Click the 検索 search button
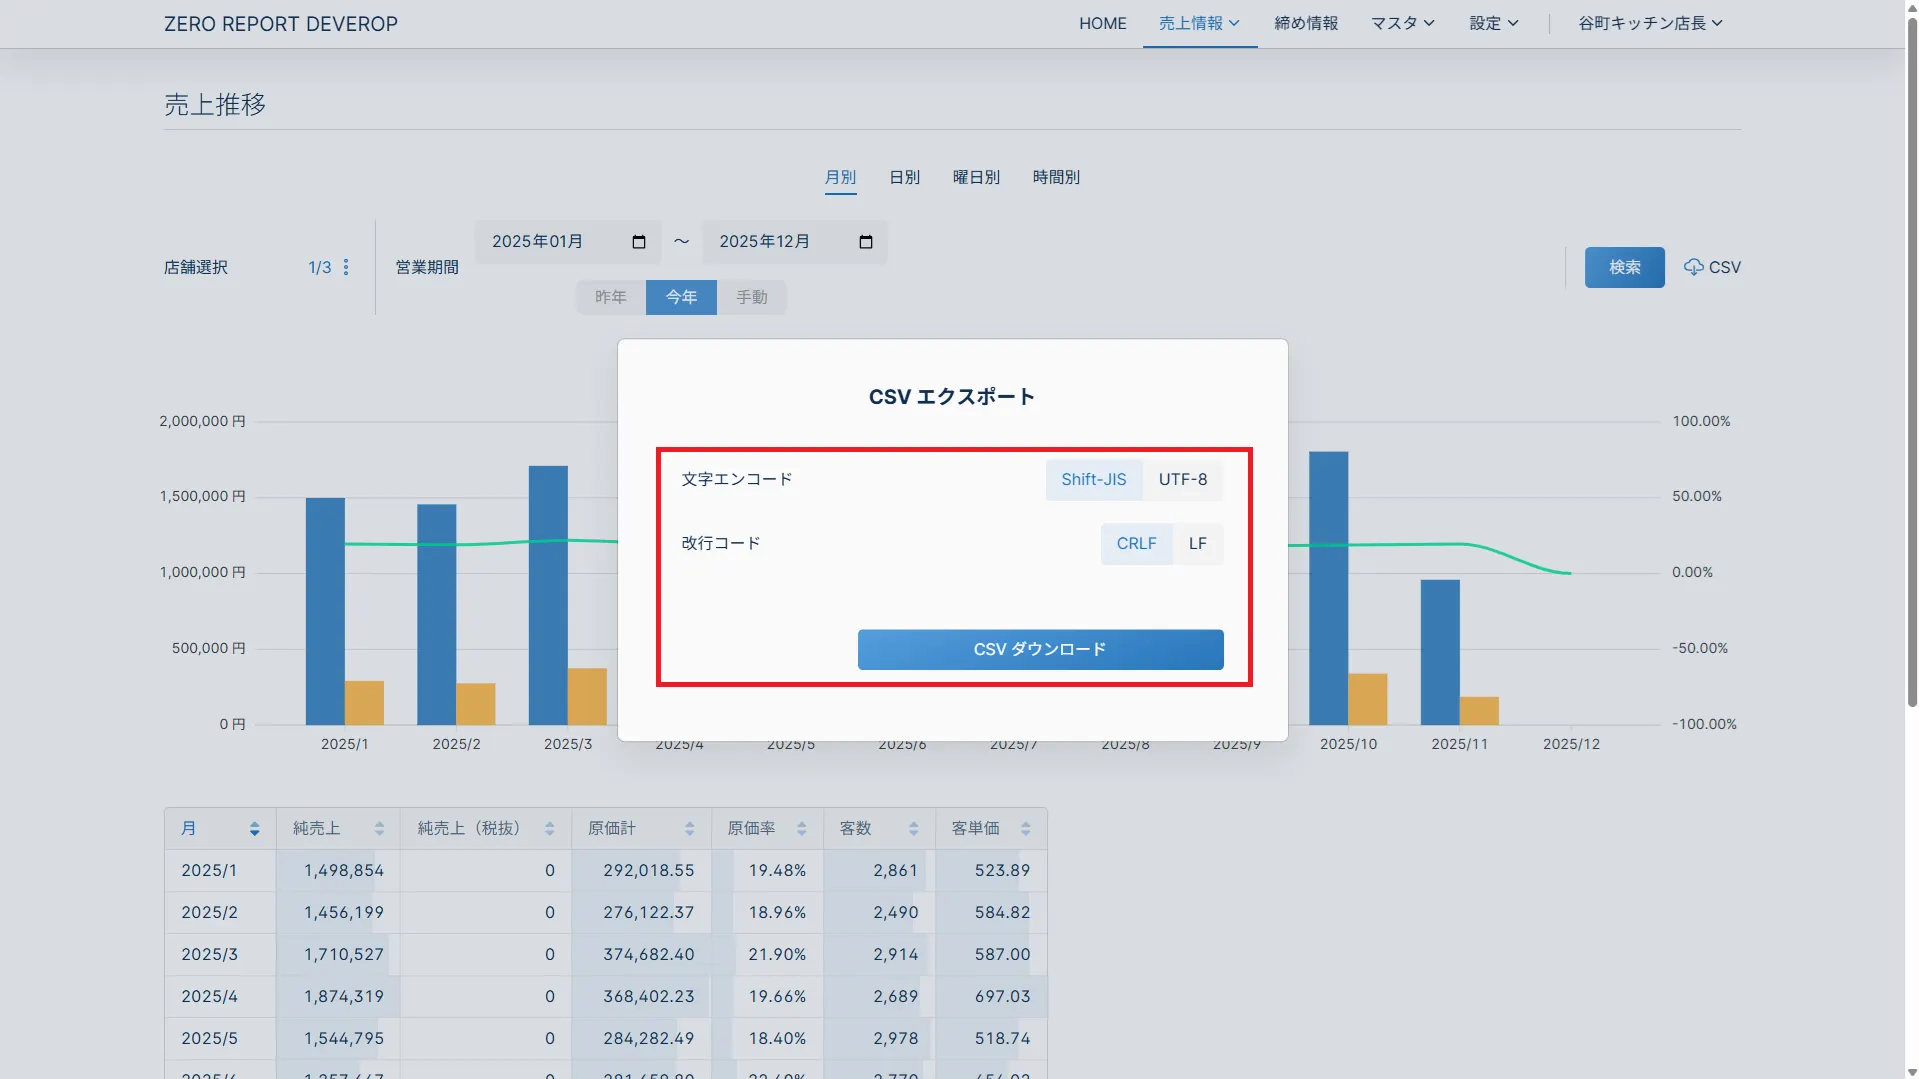 [1624, 267]
